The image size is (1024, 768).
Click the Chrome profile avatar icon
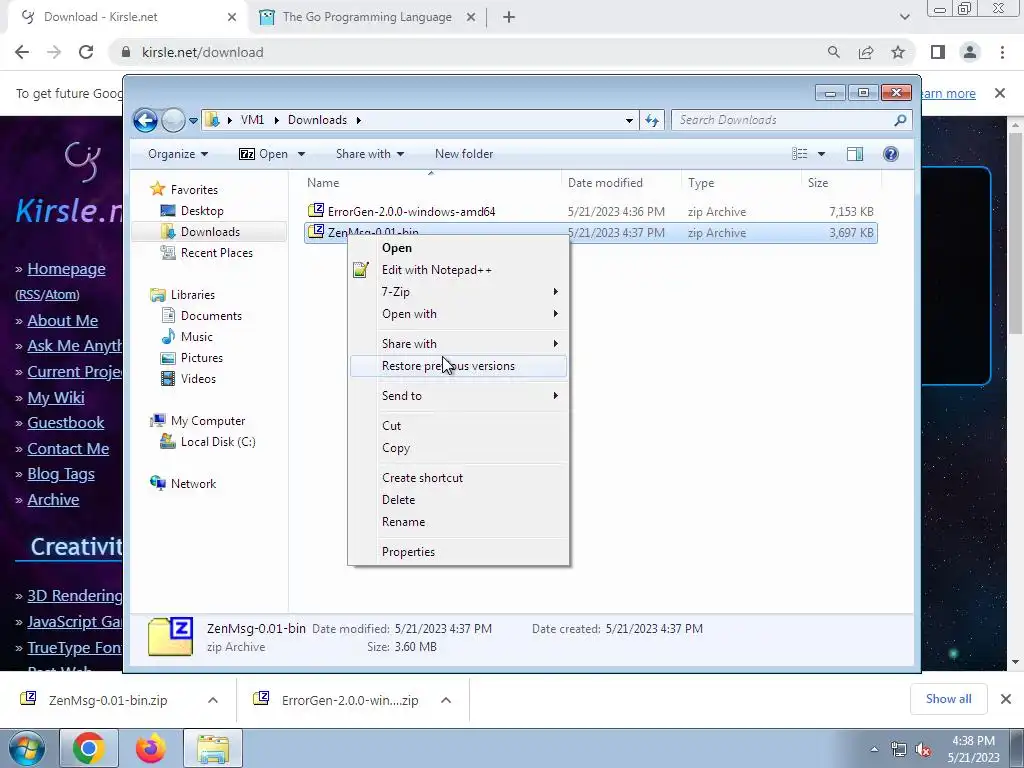(970, 52)
